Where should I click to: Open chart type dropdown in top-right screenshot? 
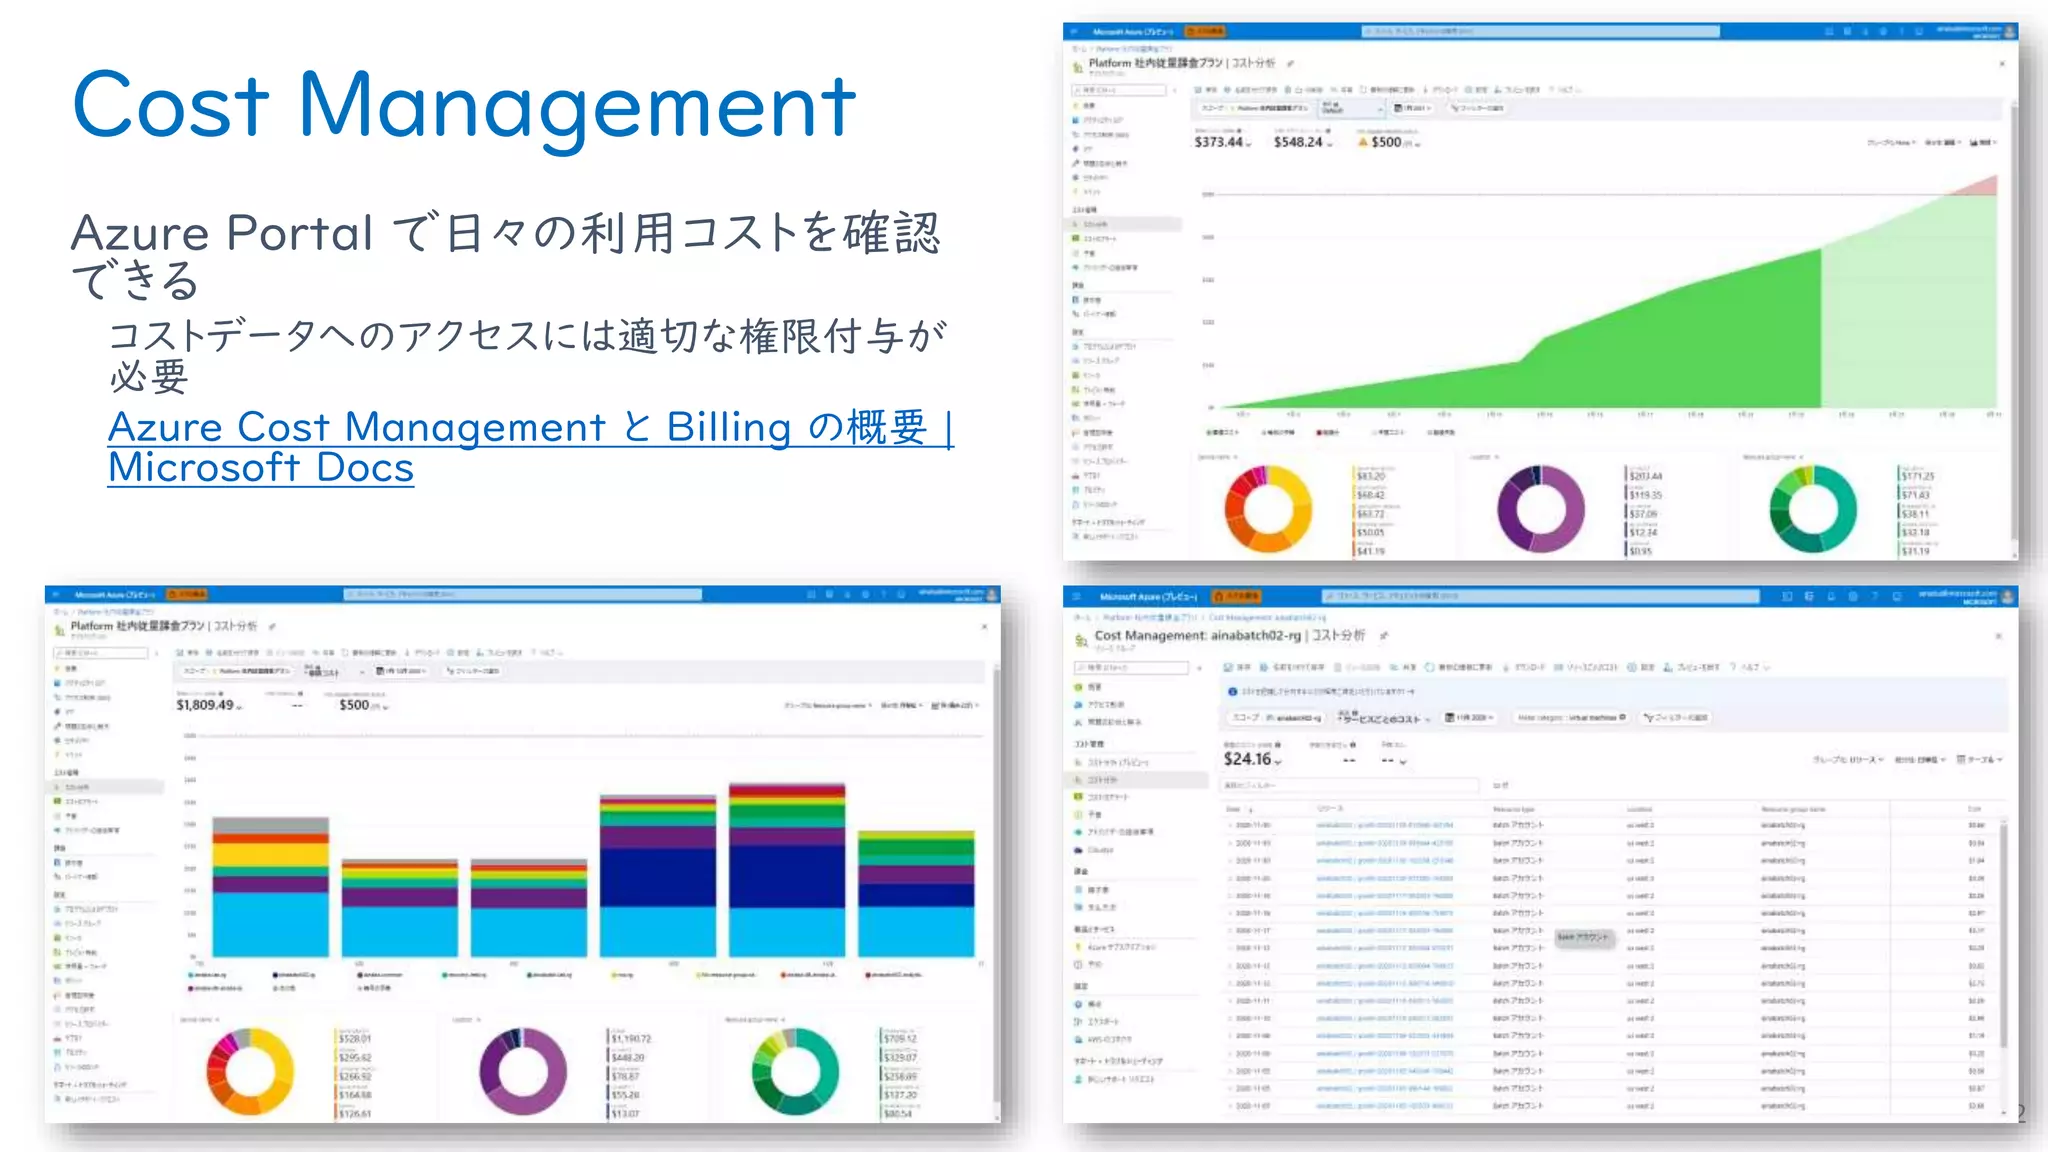coord(1984,143)
